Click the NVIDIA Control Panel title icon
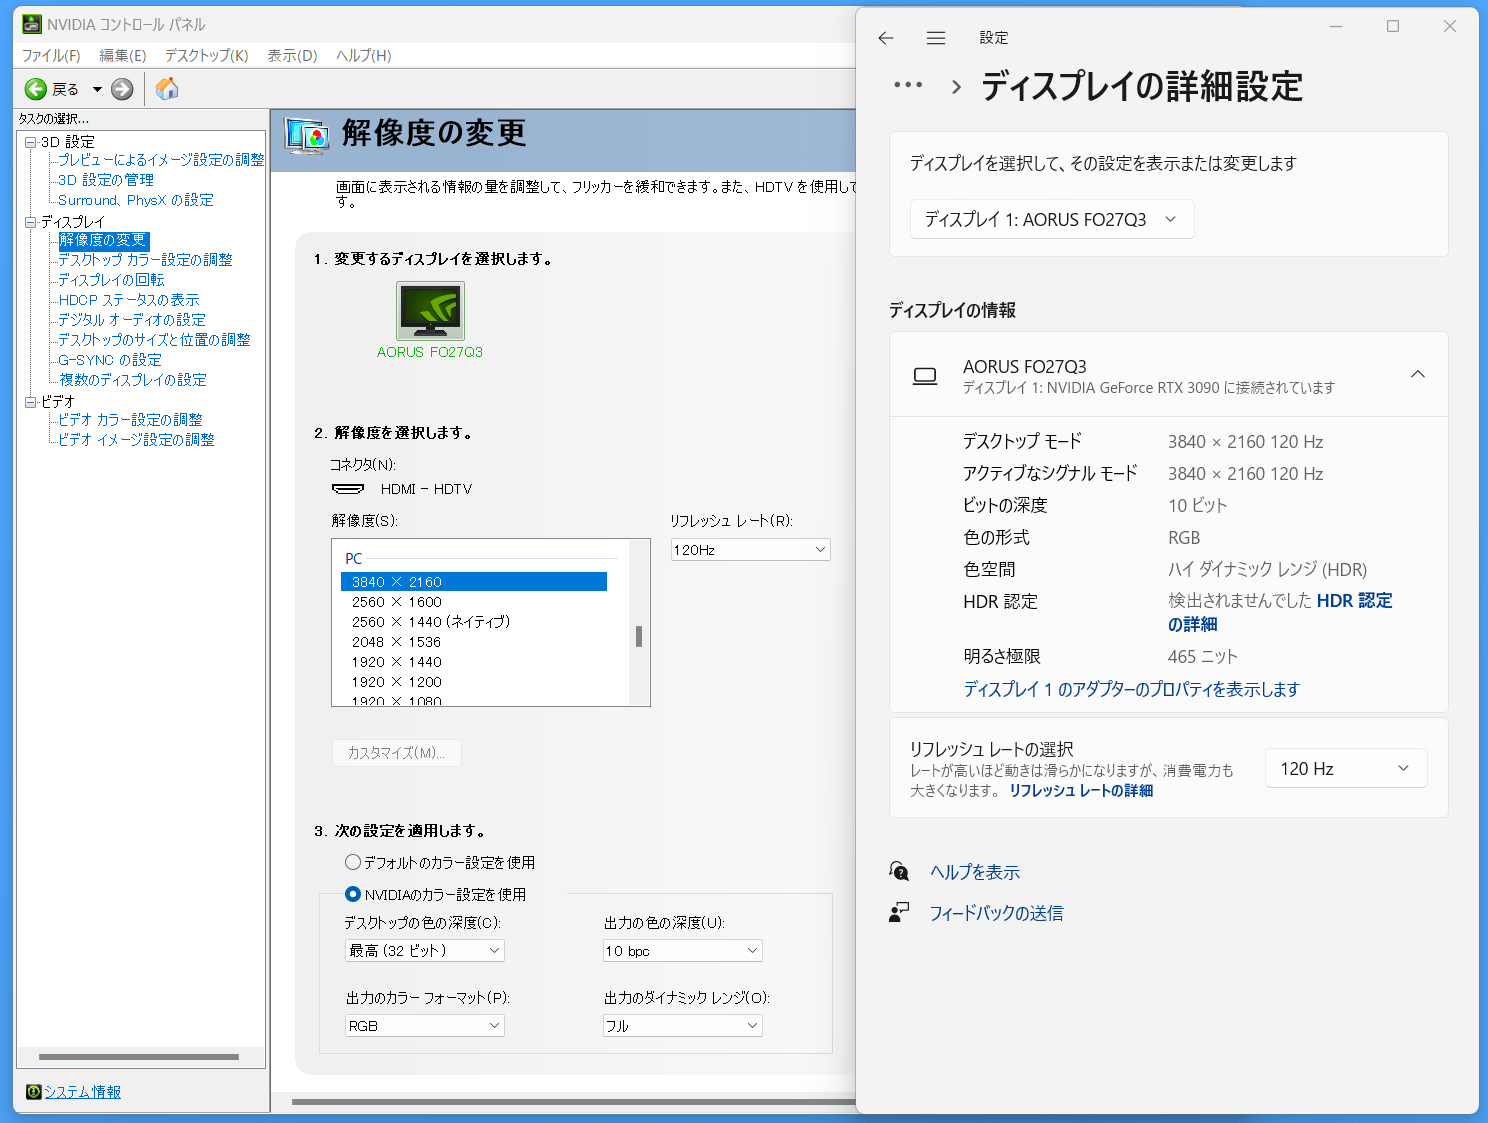1488x1123 pixels. pyautogui.click(x=32, y=24)
